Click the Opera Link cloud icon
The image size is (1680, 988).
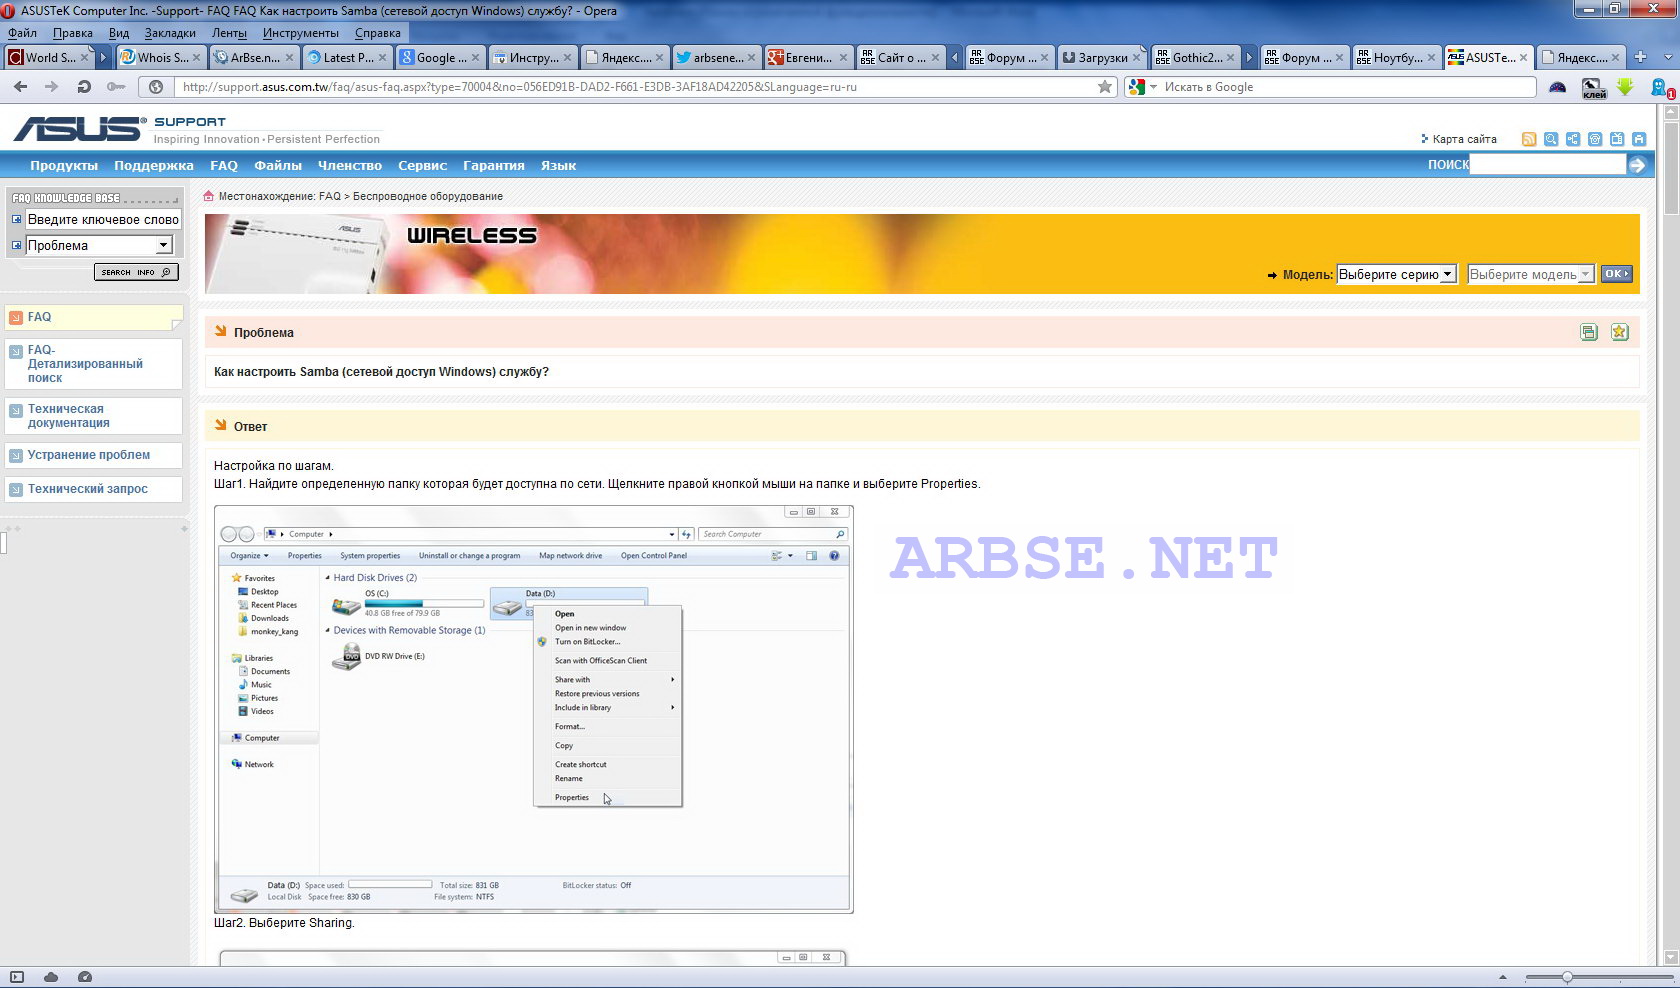click(x=51, y=977)
